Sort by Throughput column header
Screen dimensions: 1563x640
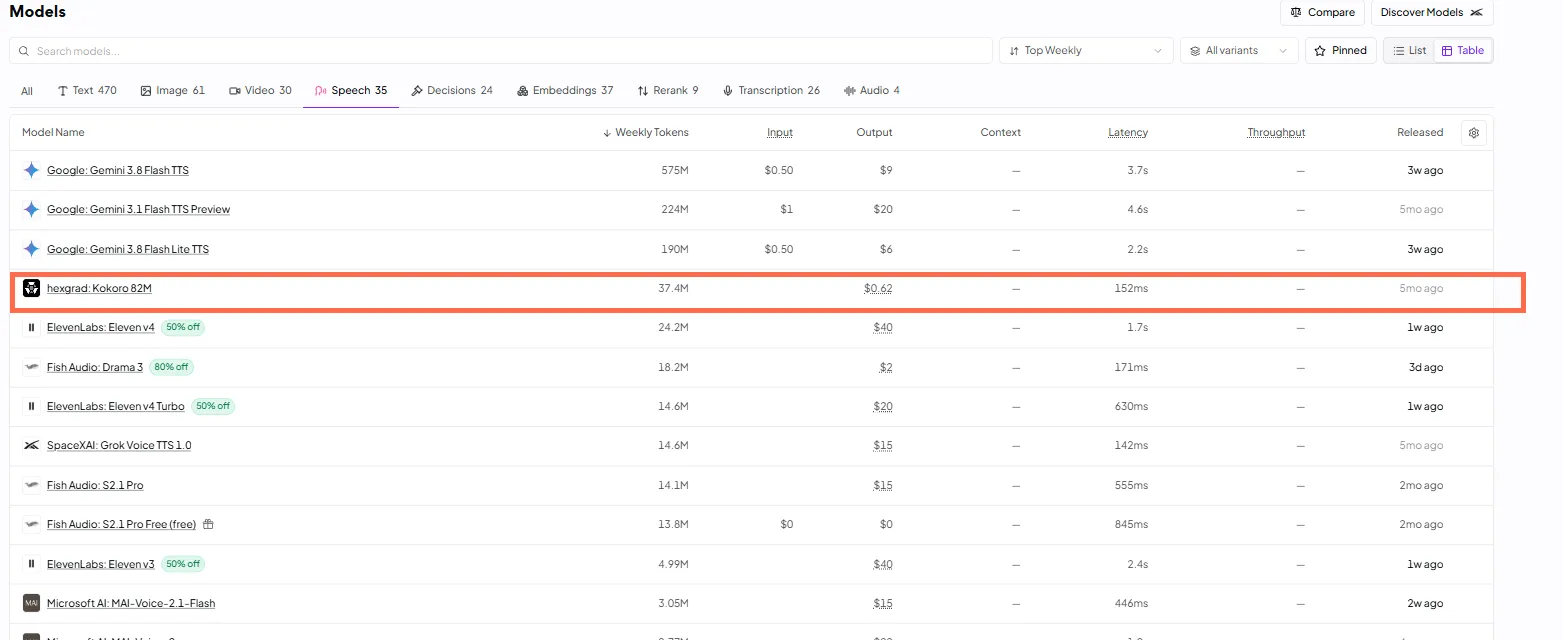[x=1276, y=132]
